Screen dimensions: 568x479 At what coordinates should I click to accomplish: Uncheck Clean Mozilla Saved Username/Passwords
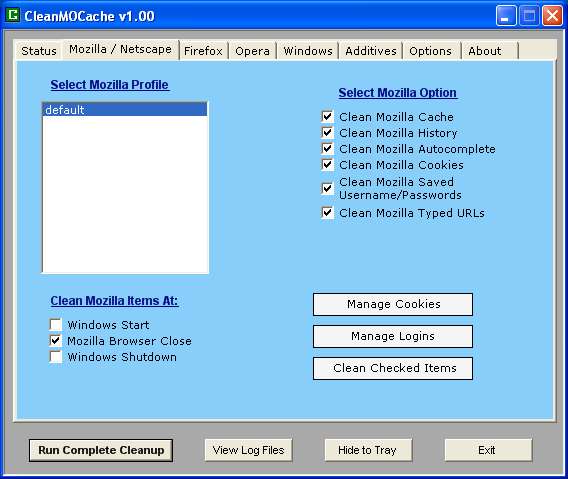(x=327, y=188)
